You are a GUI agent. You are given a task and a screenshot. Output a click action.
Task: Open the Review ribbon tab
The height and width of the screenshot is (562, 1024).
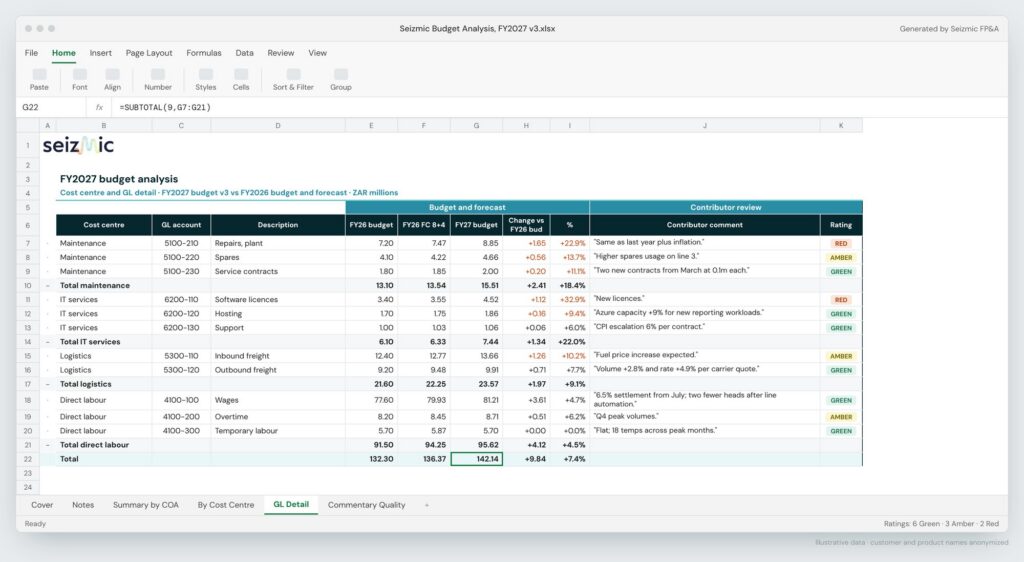(281, 53)
